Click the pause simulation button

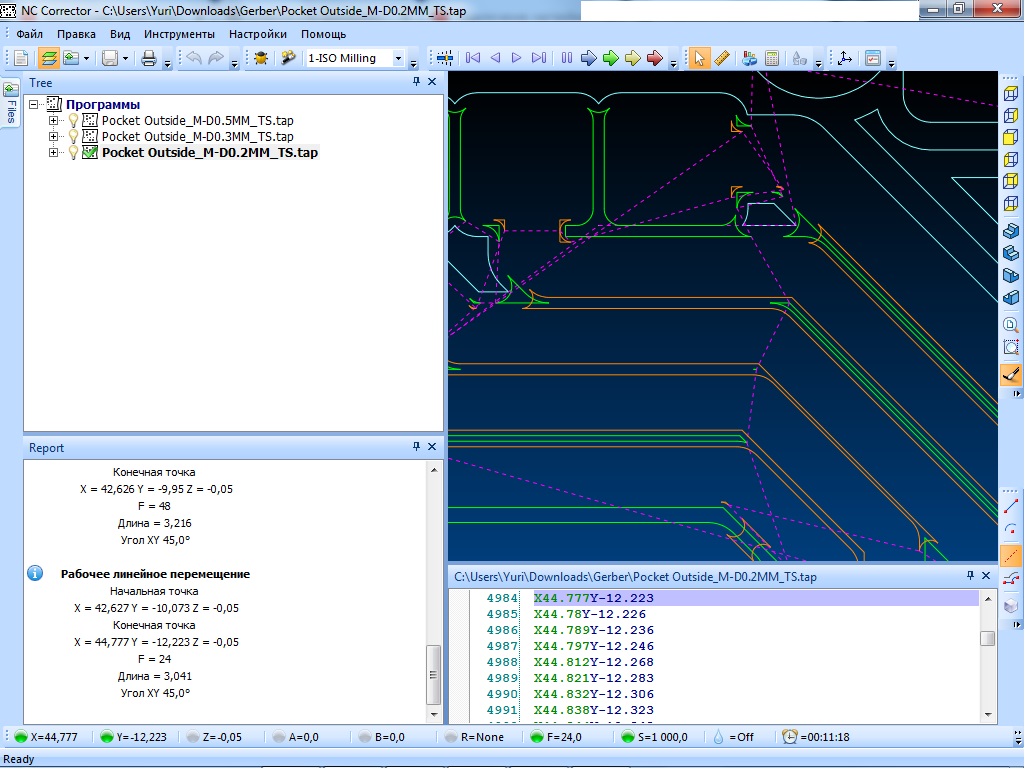567,58
